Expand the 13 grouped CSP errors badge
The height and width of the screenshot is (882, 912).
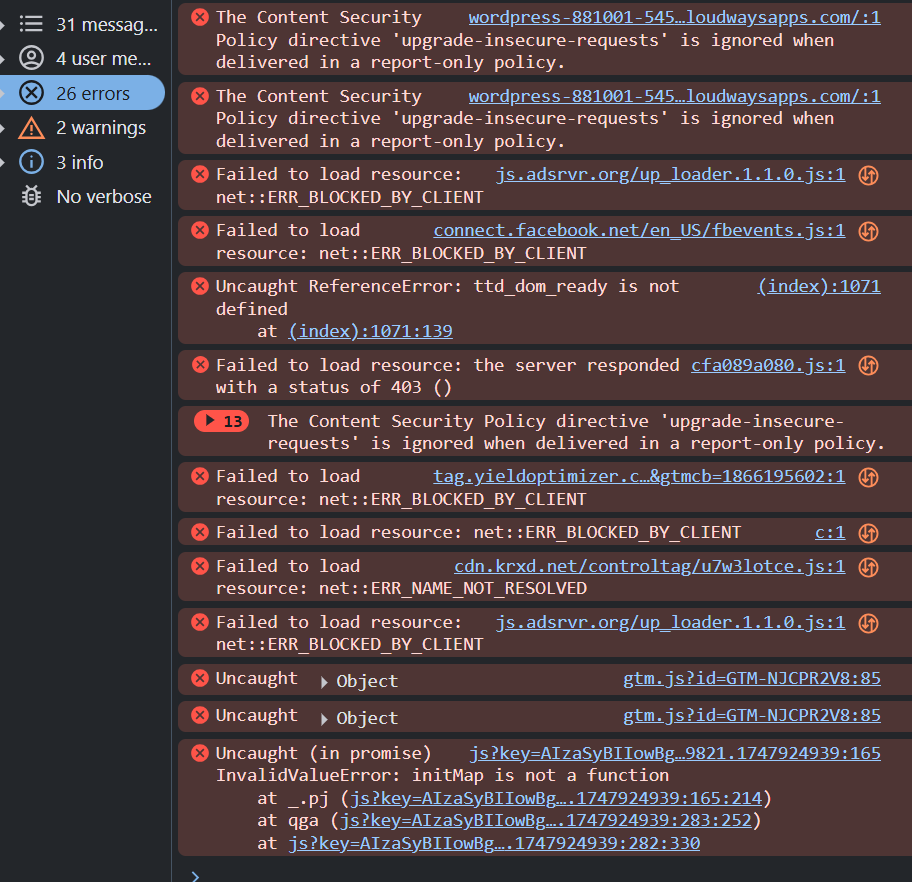222,421
